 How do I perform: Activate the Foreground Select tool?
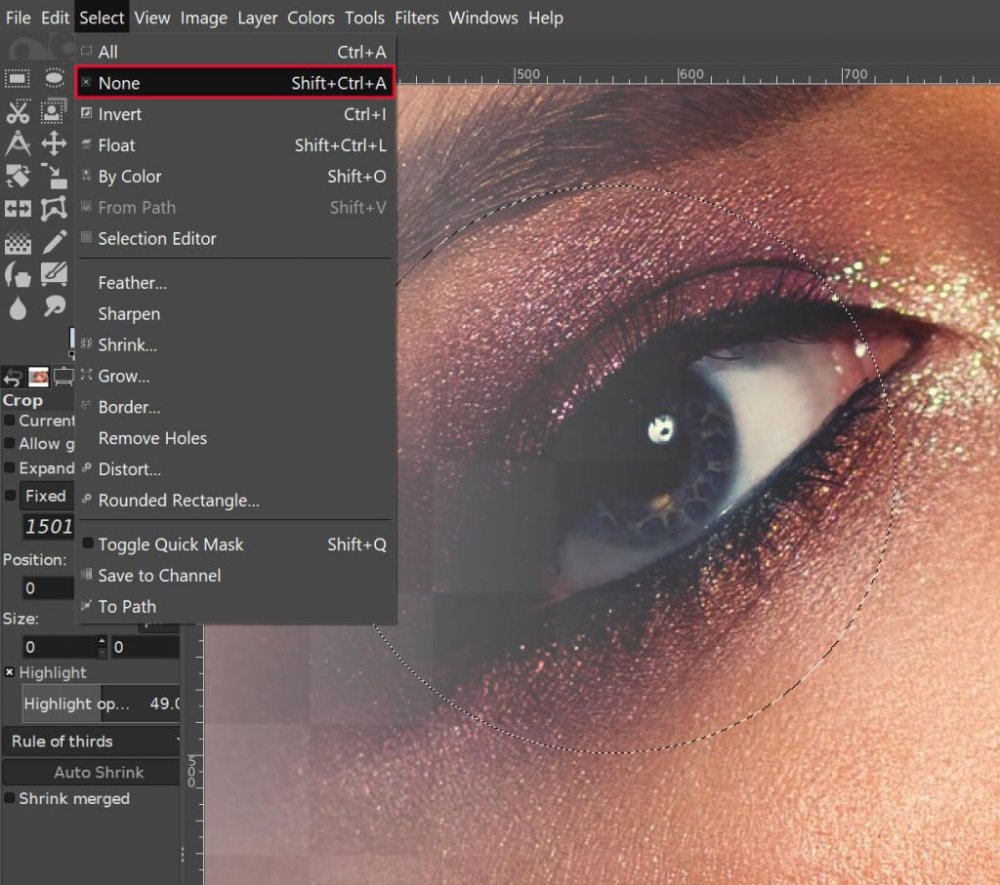(x=54, y=112)
